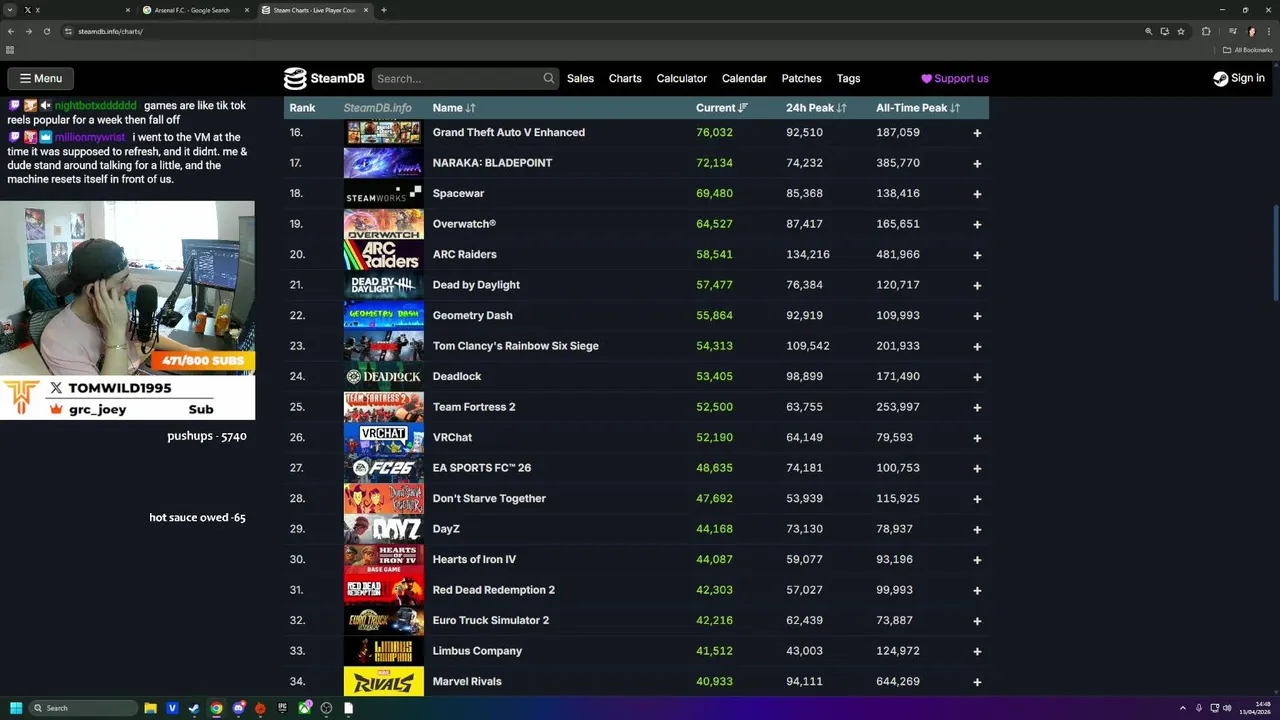The width and height of the screenshot is (1280, 720).
Task: Open the Windows Start button
Action: click(x=16, y=708)
